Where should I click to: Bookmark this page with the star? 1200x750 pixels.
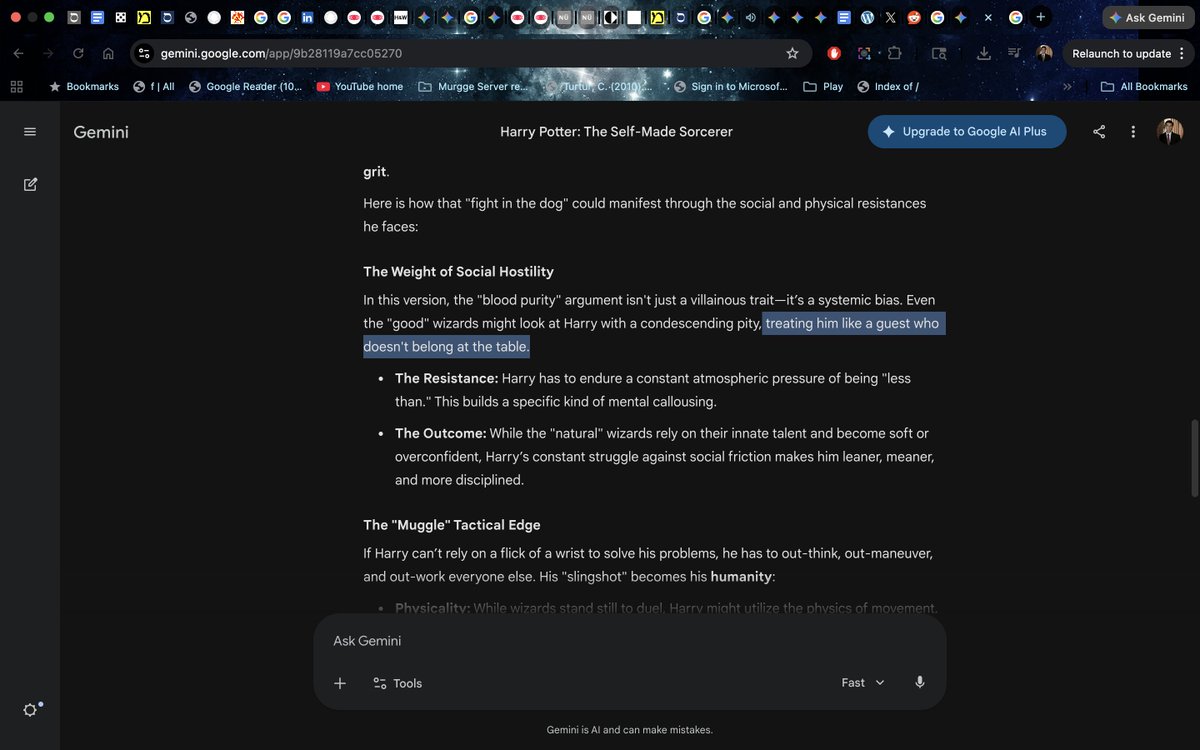[x=792, y=53]
